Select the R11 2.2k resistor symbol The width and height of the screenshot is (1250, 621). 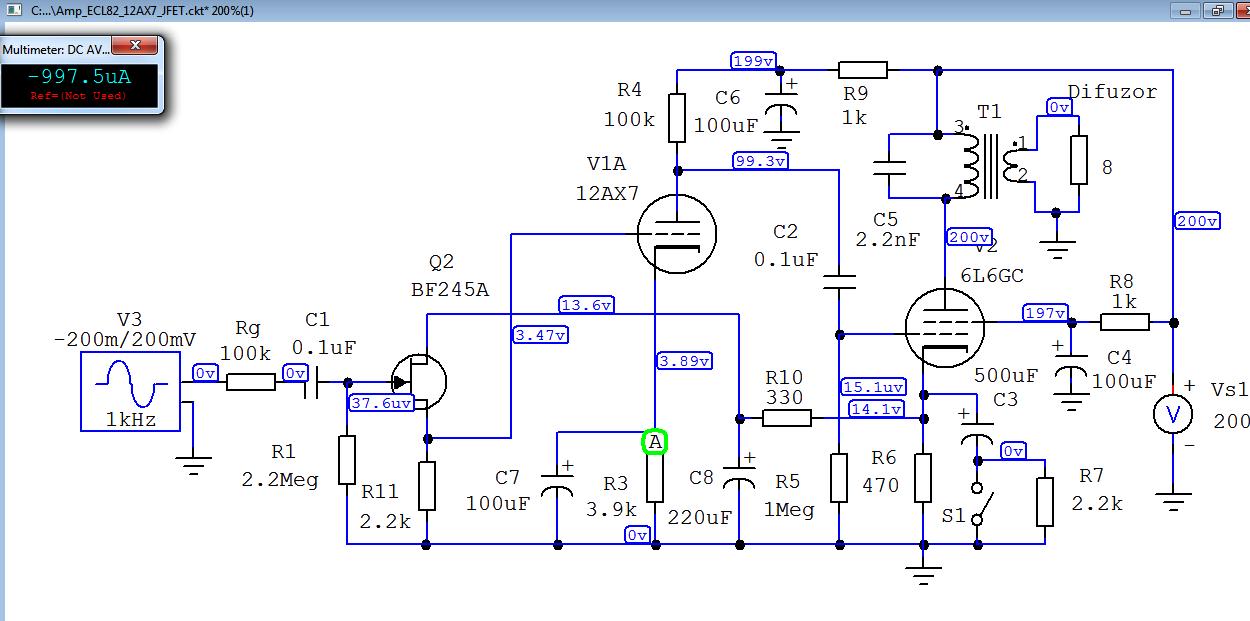pos(427,487)
